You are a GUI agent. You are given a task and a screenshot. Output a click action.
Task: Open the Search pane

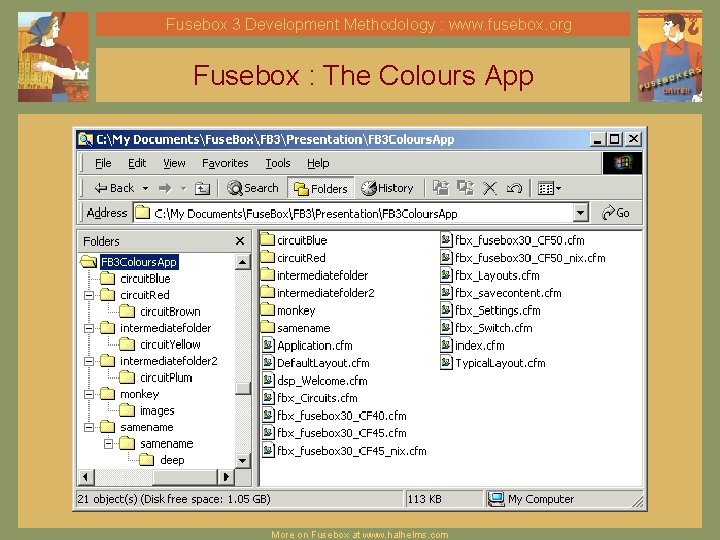(253, 188)
